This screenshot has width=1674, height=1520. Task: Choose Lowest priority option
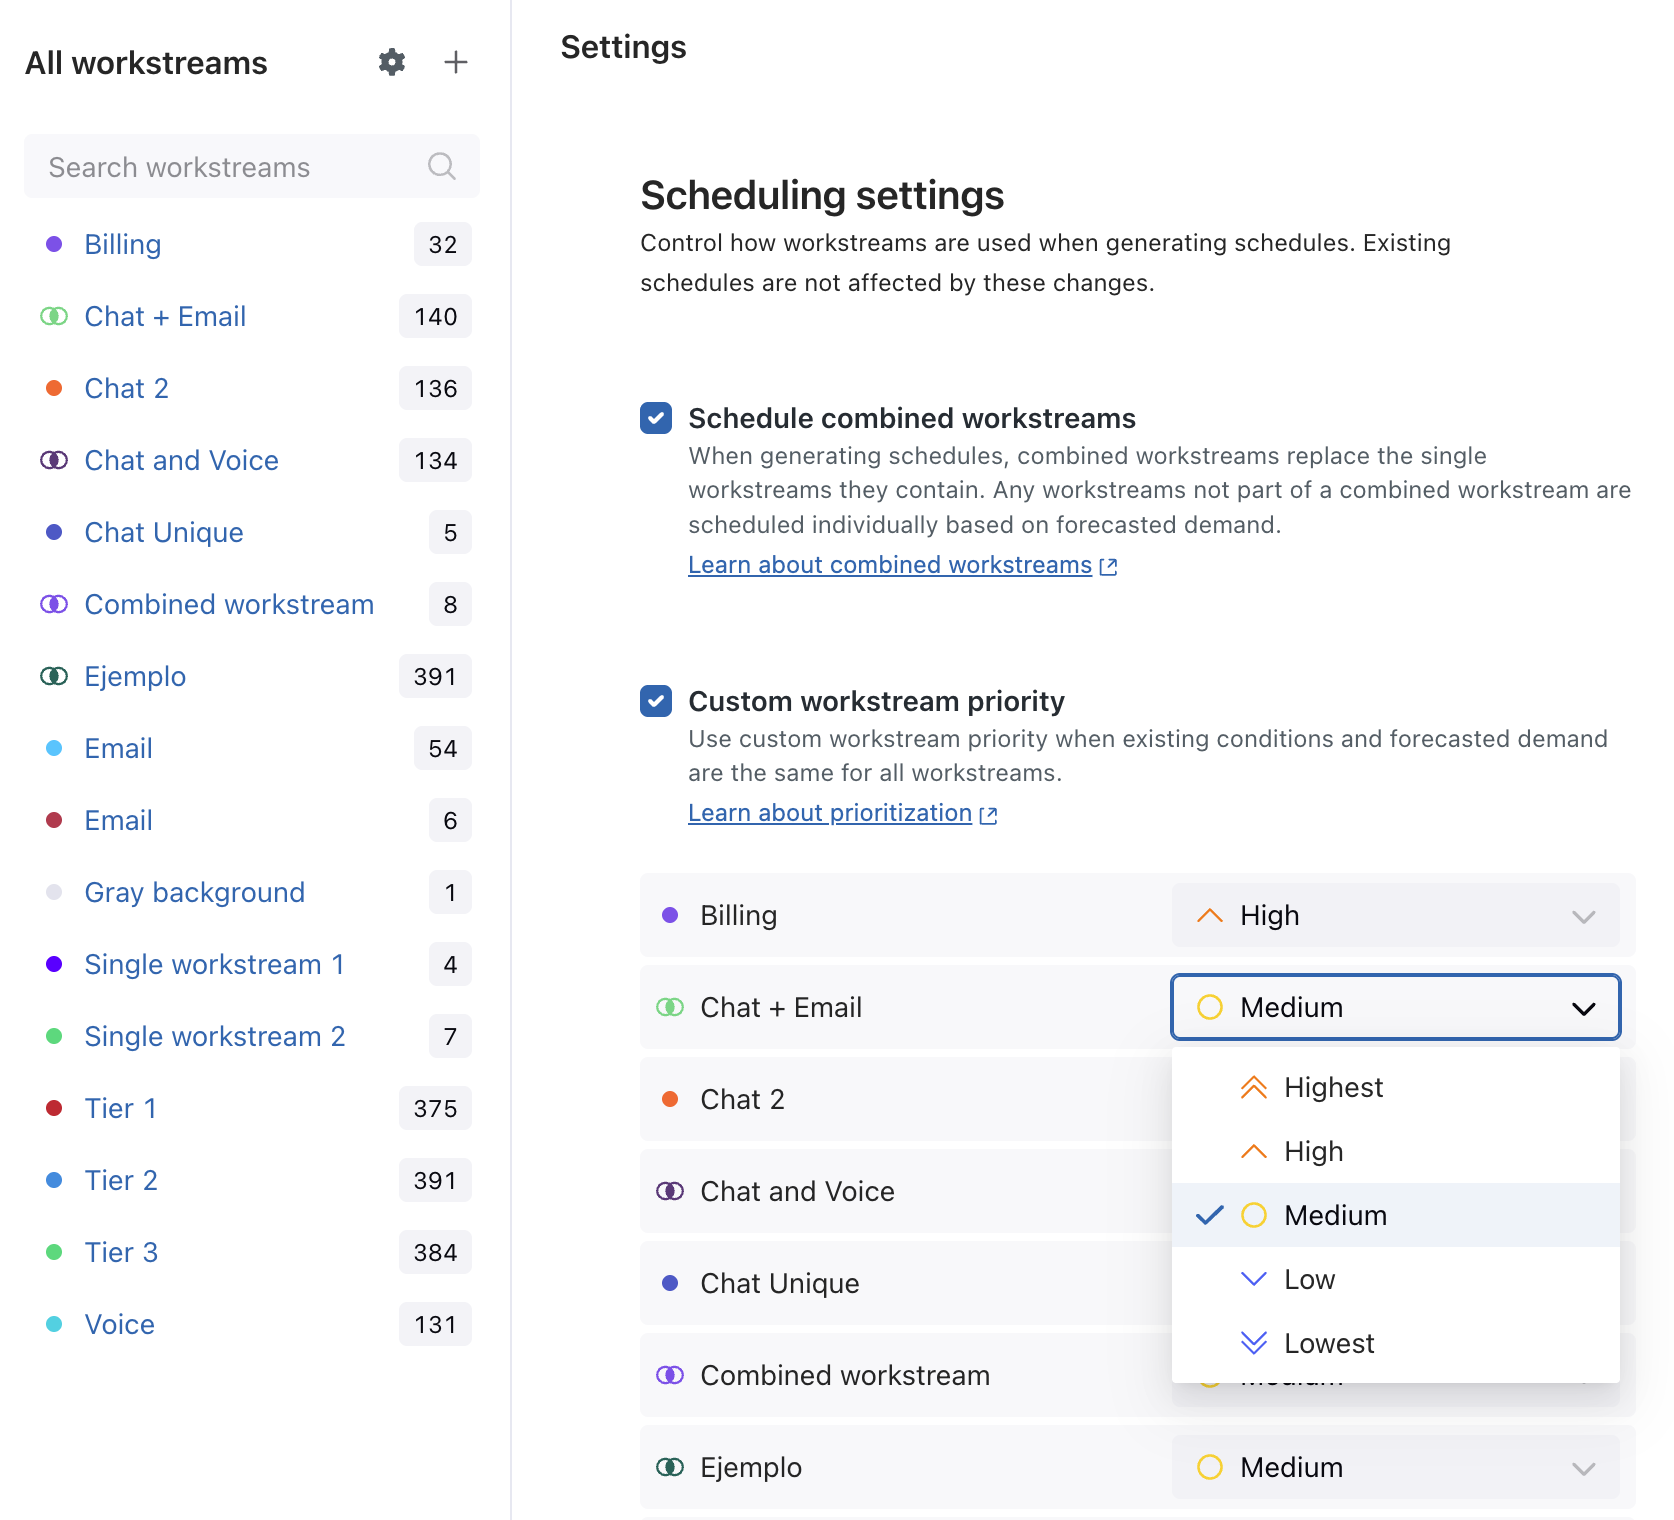pos(1328,1343)
